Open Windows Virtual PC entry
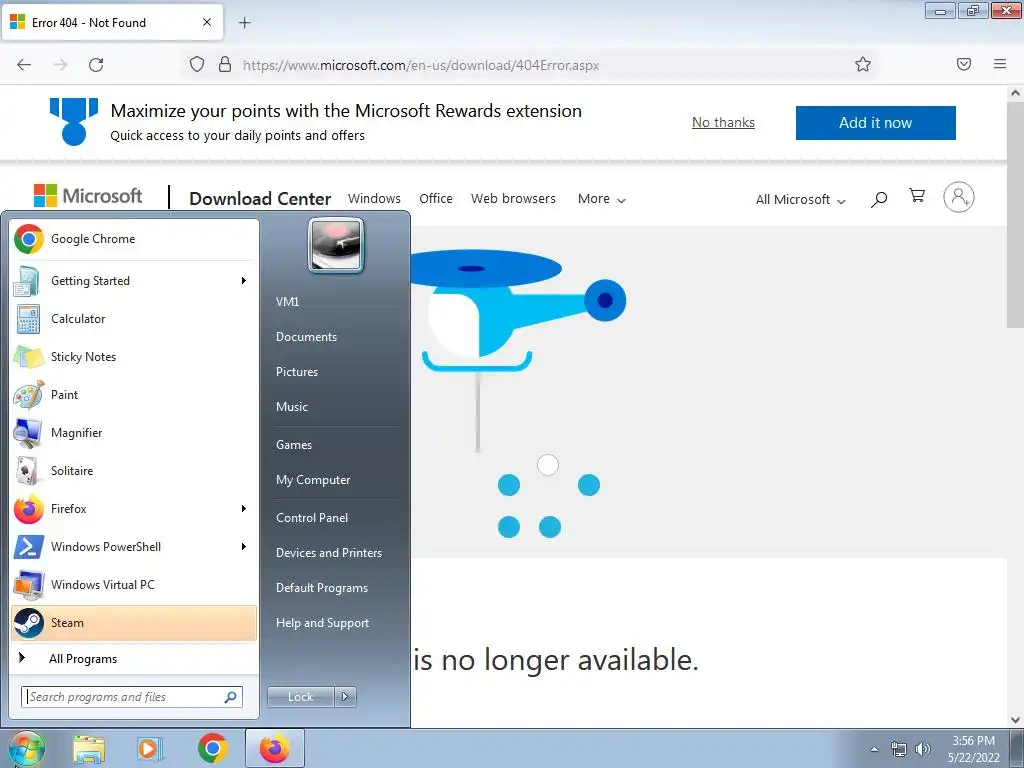Screen dimensions: 1024x768 click(134, 584)
